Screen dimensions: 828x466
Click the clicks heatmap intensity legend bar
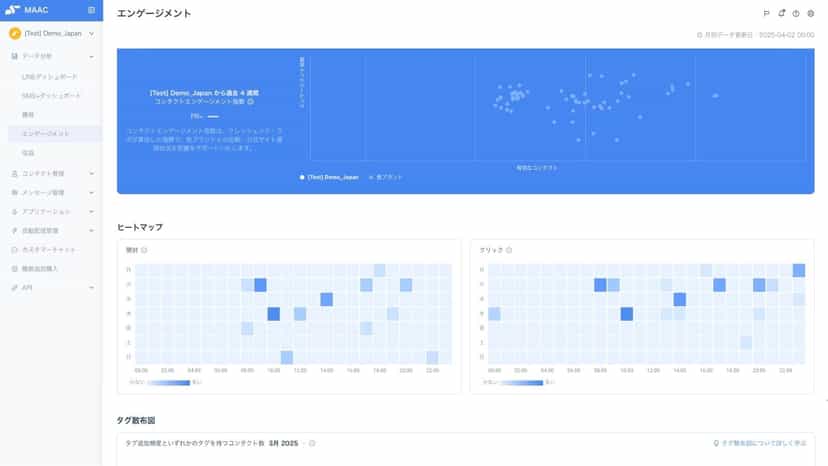pyautogui.click(x=521, y=383)
